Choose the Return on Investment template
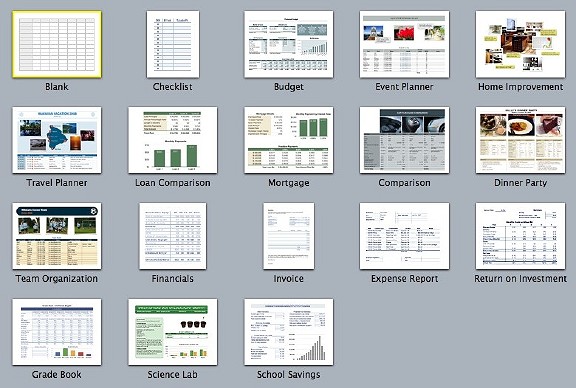 520,236
